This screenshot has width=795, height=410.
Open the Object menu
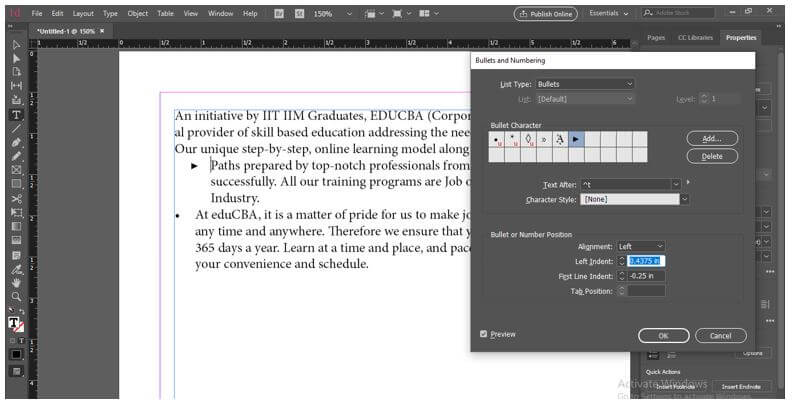[137, 14]
